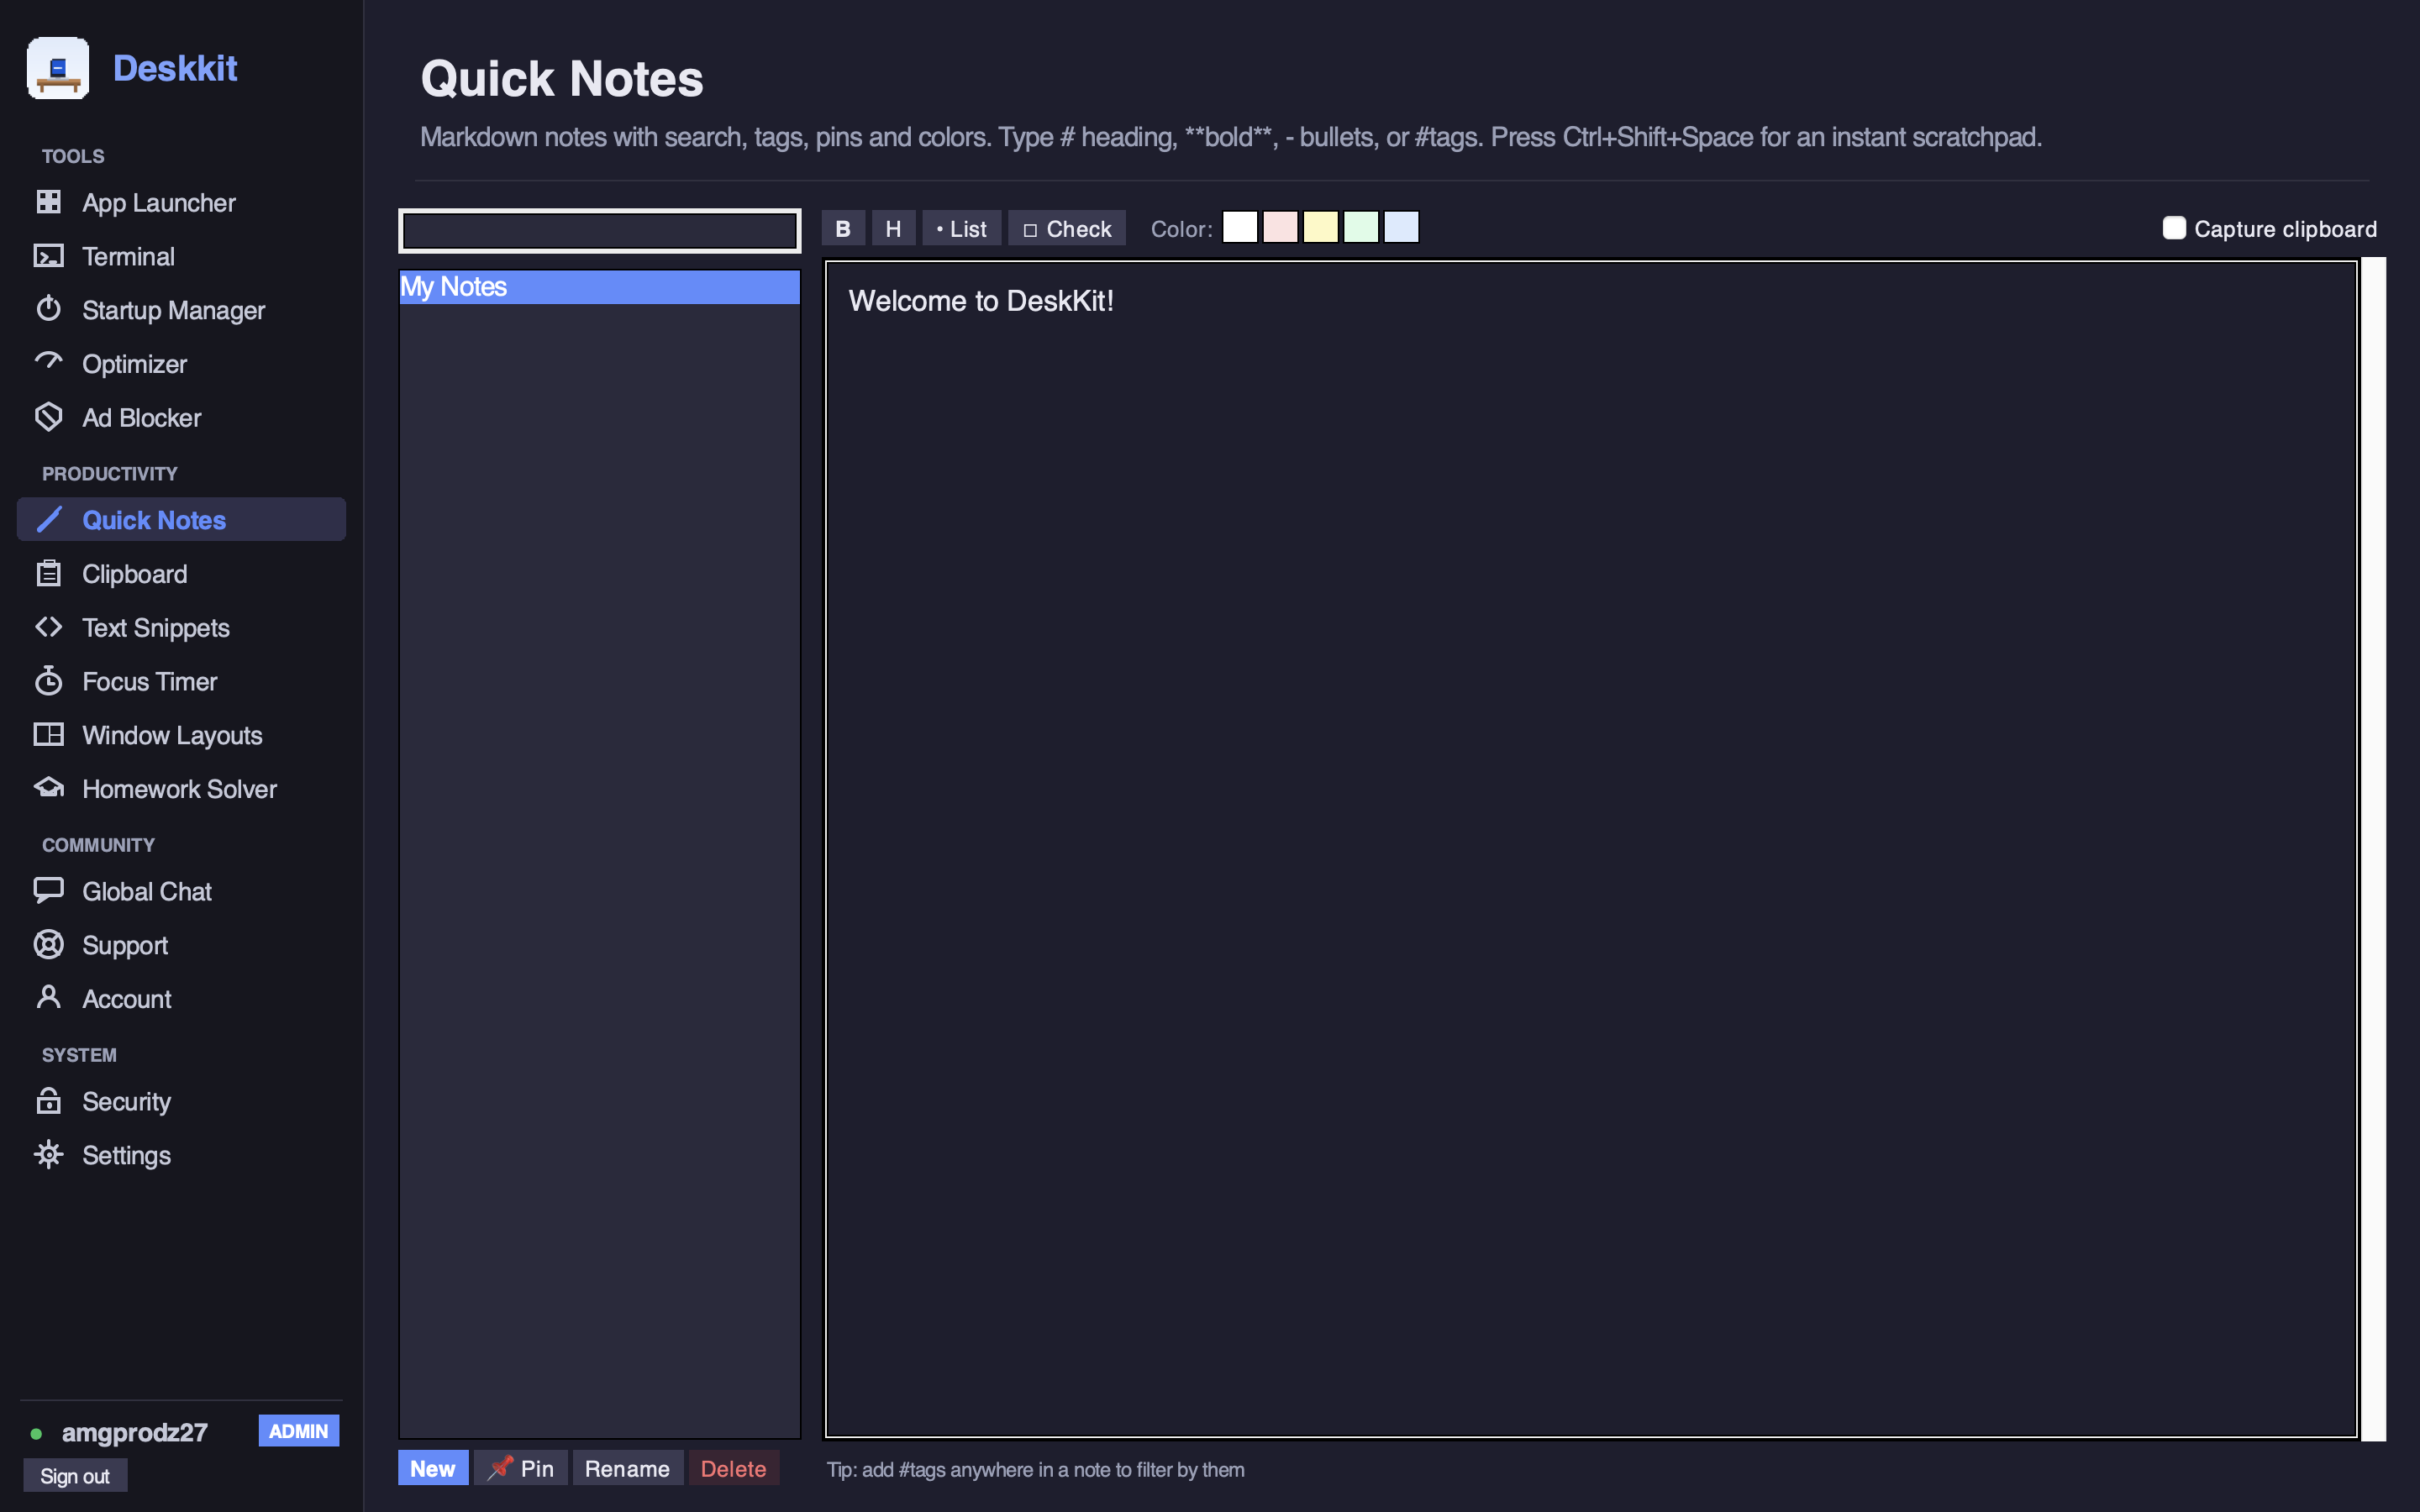
Task: Create a note with the New button
Action: [433, 1468]
